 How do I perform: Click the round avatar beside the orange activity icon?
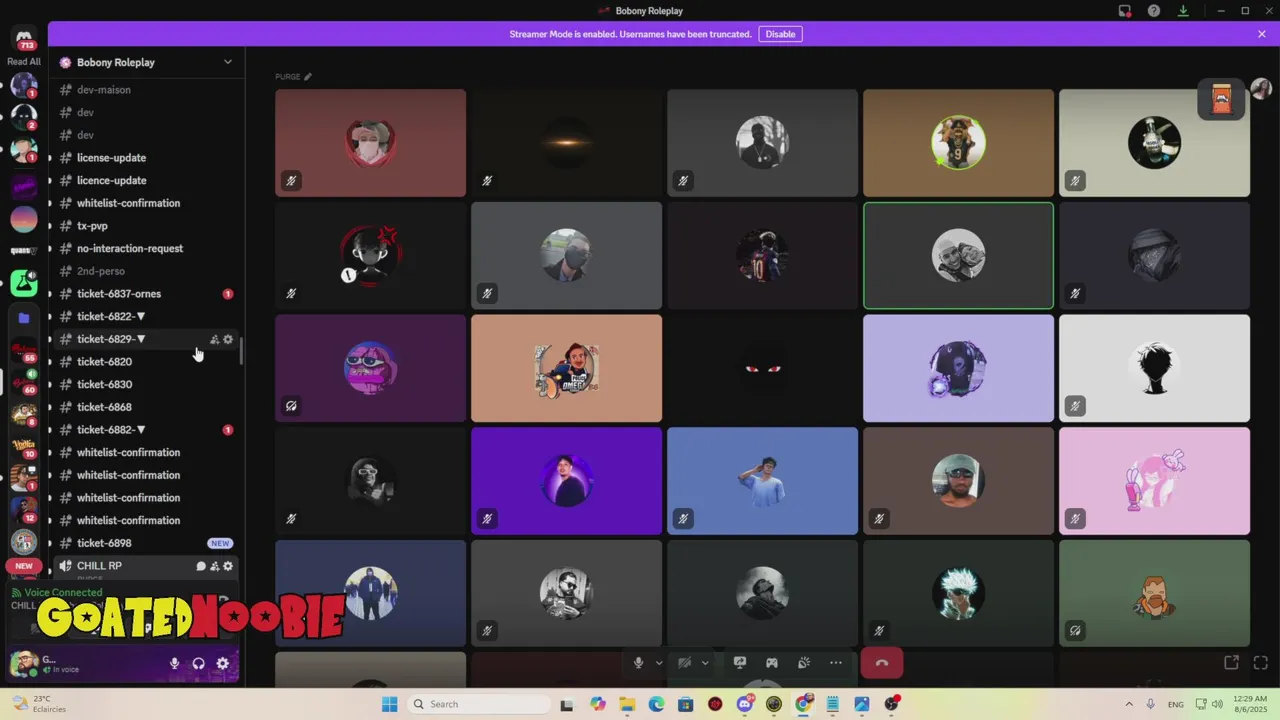tap(1261, 91)
